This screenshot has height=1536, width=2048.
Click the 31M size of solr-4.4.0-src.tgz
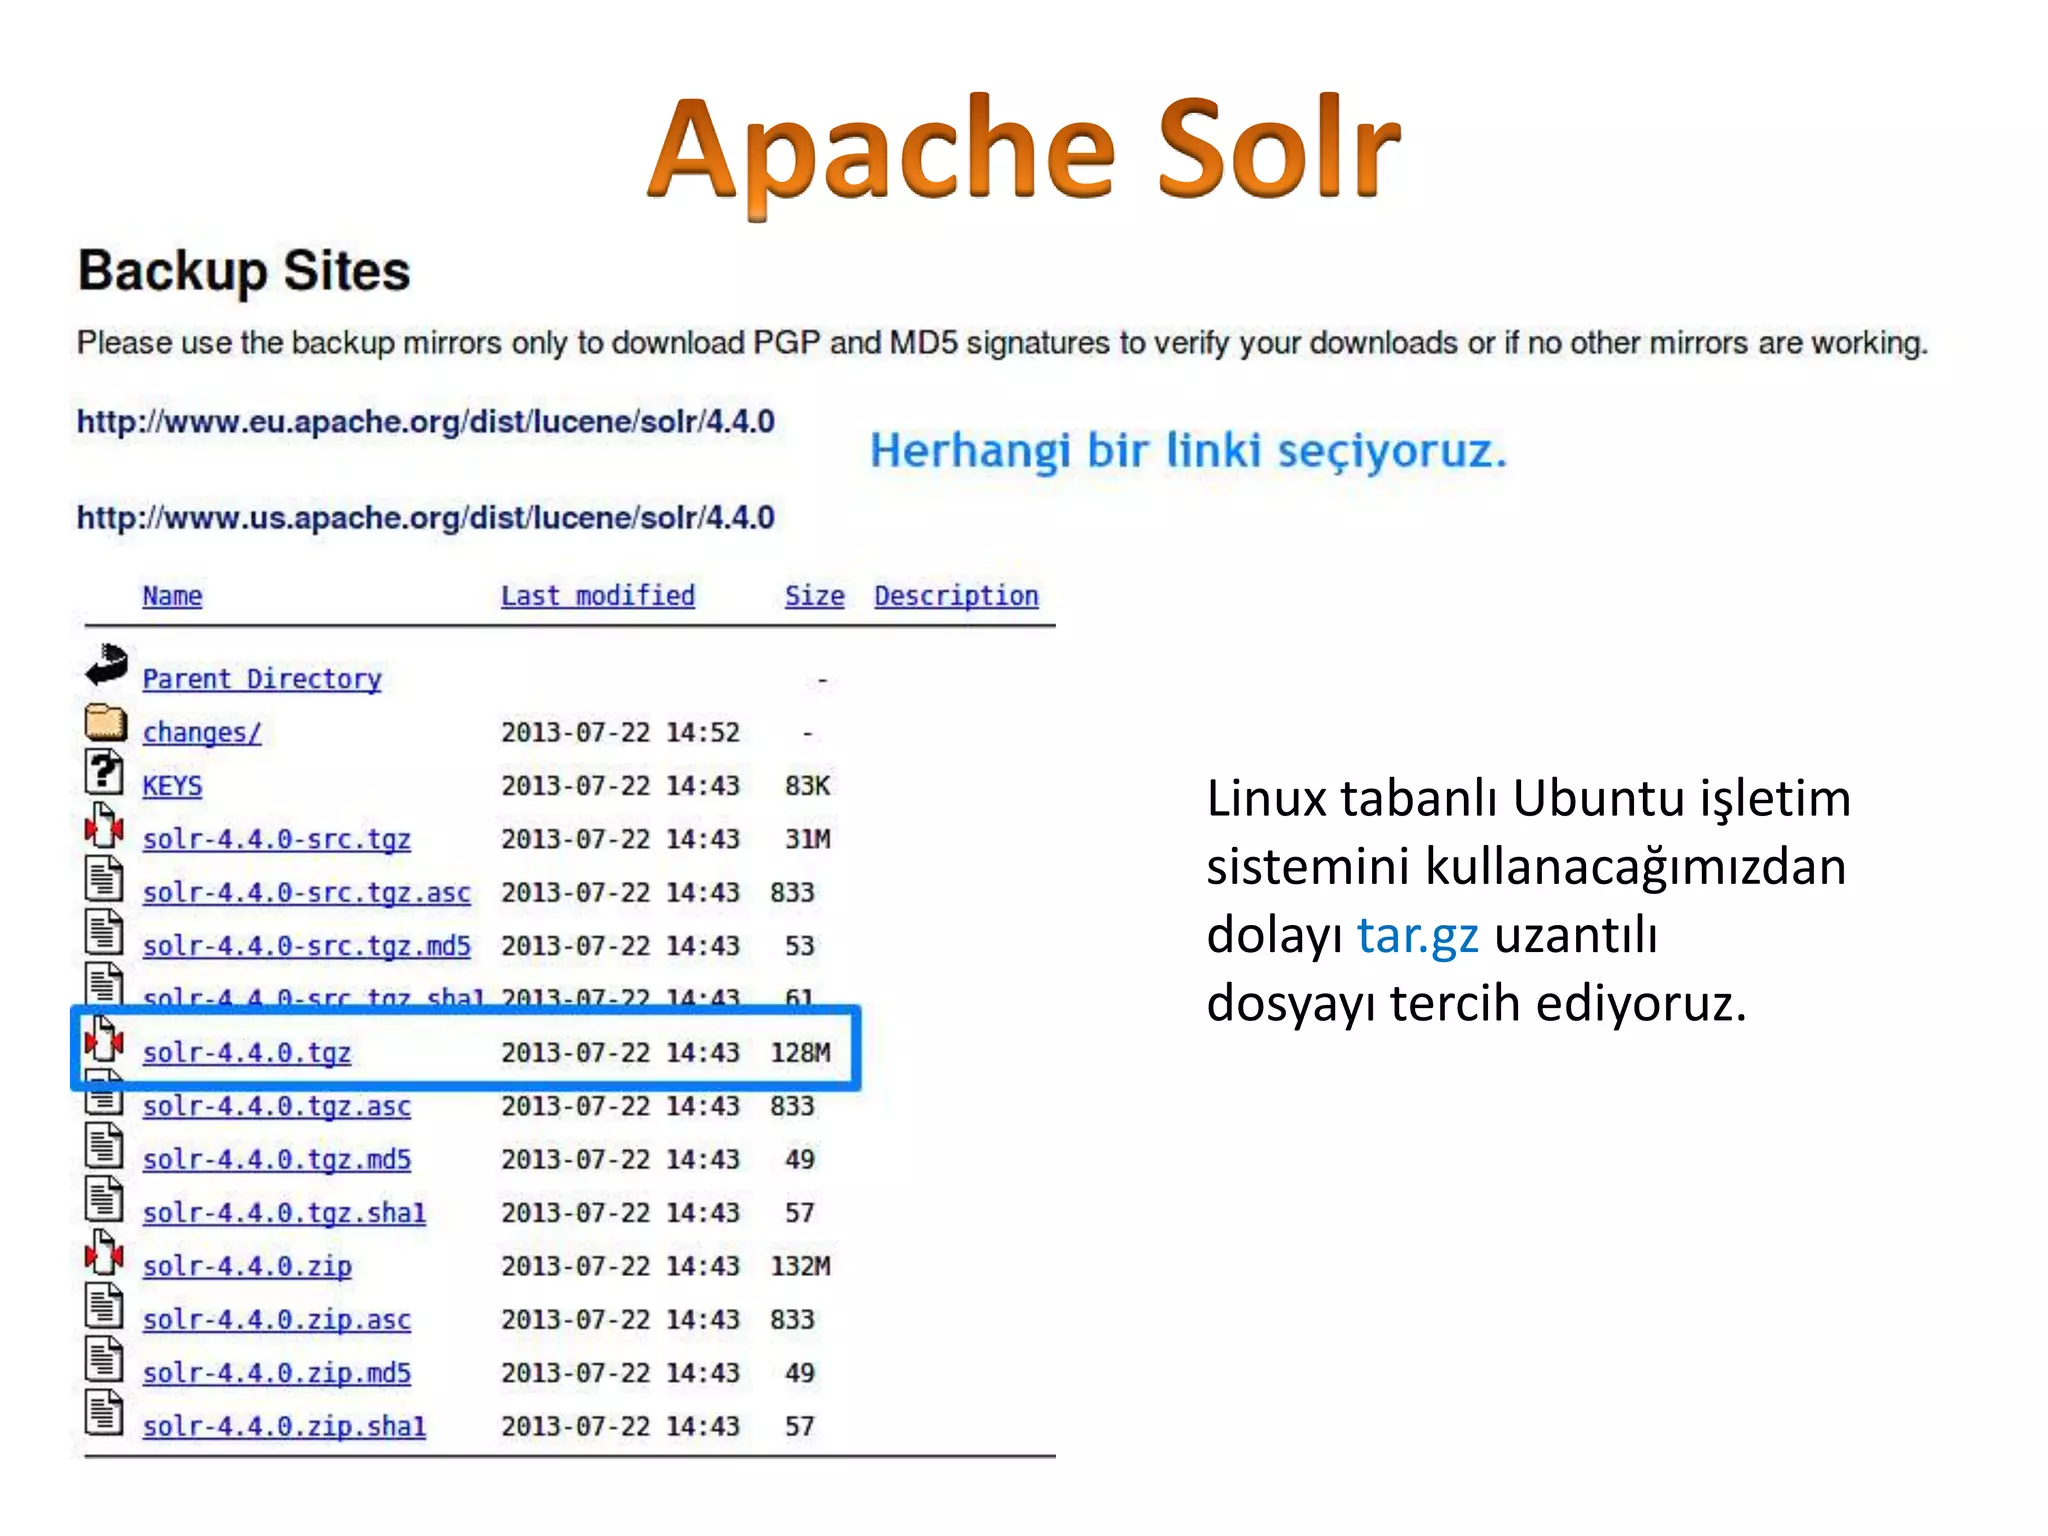(807, 839)
